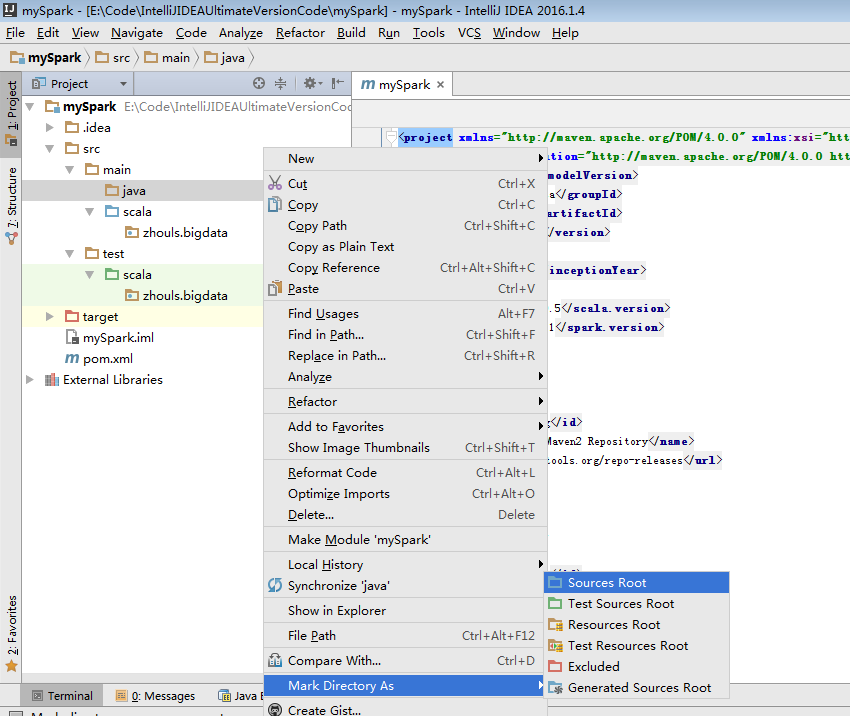Click the Scroll from Source target icon
Screen dimensions: 850x716
259,83
